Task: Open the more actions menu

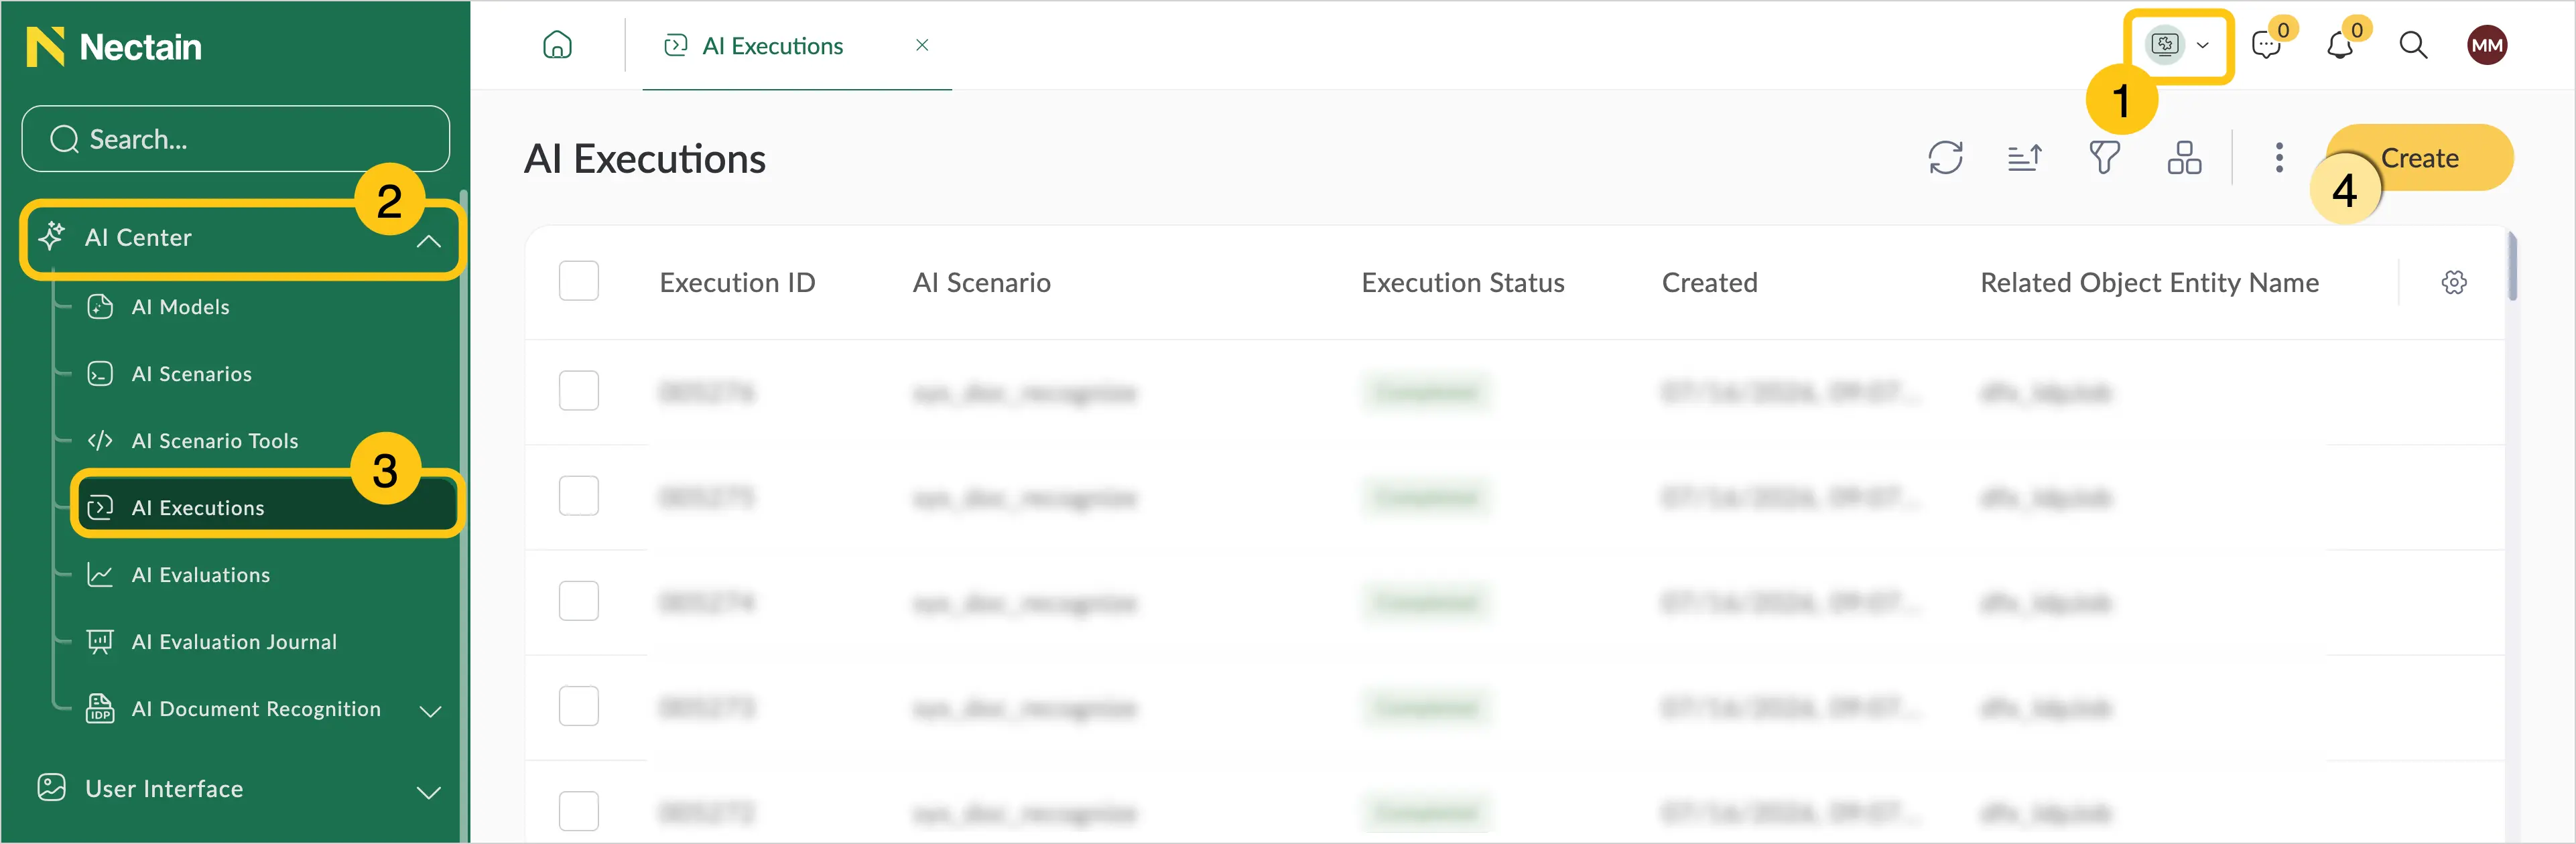Action: (2279, 158)
